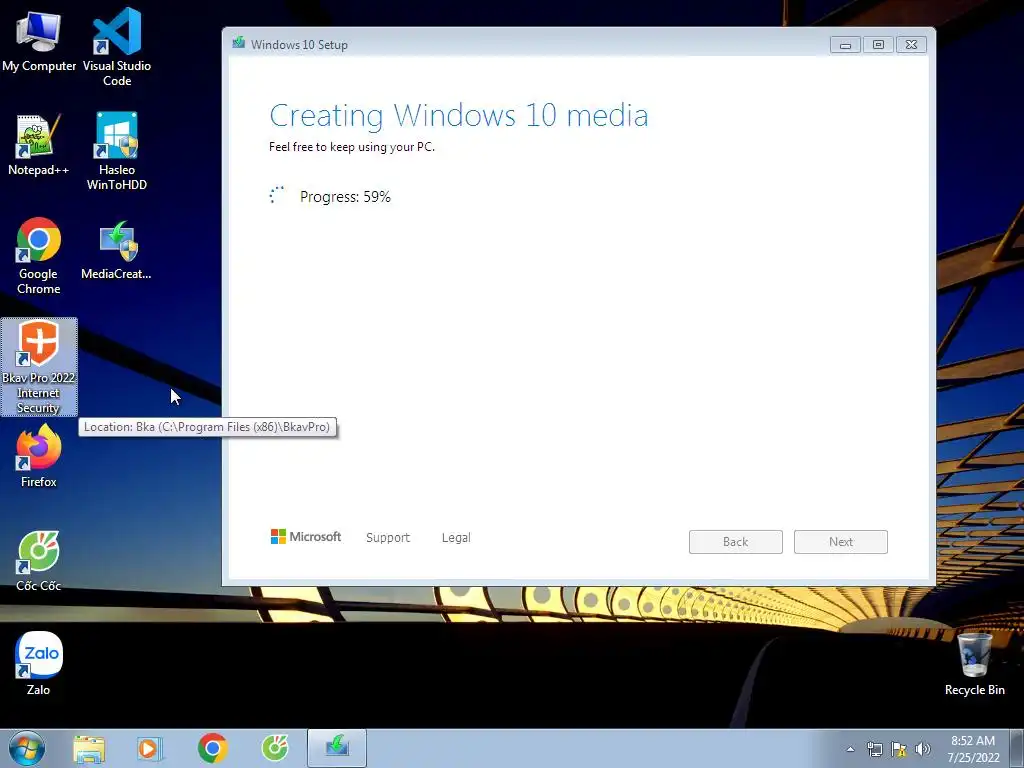Open the Windows Start menu orb

[x=27, y=748]
